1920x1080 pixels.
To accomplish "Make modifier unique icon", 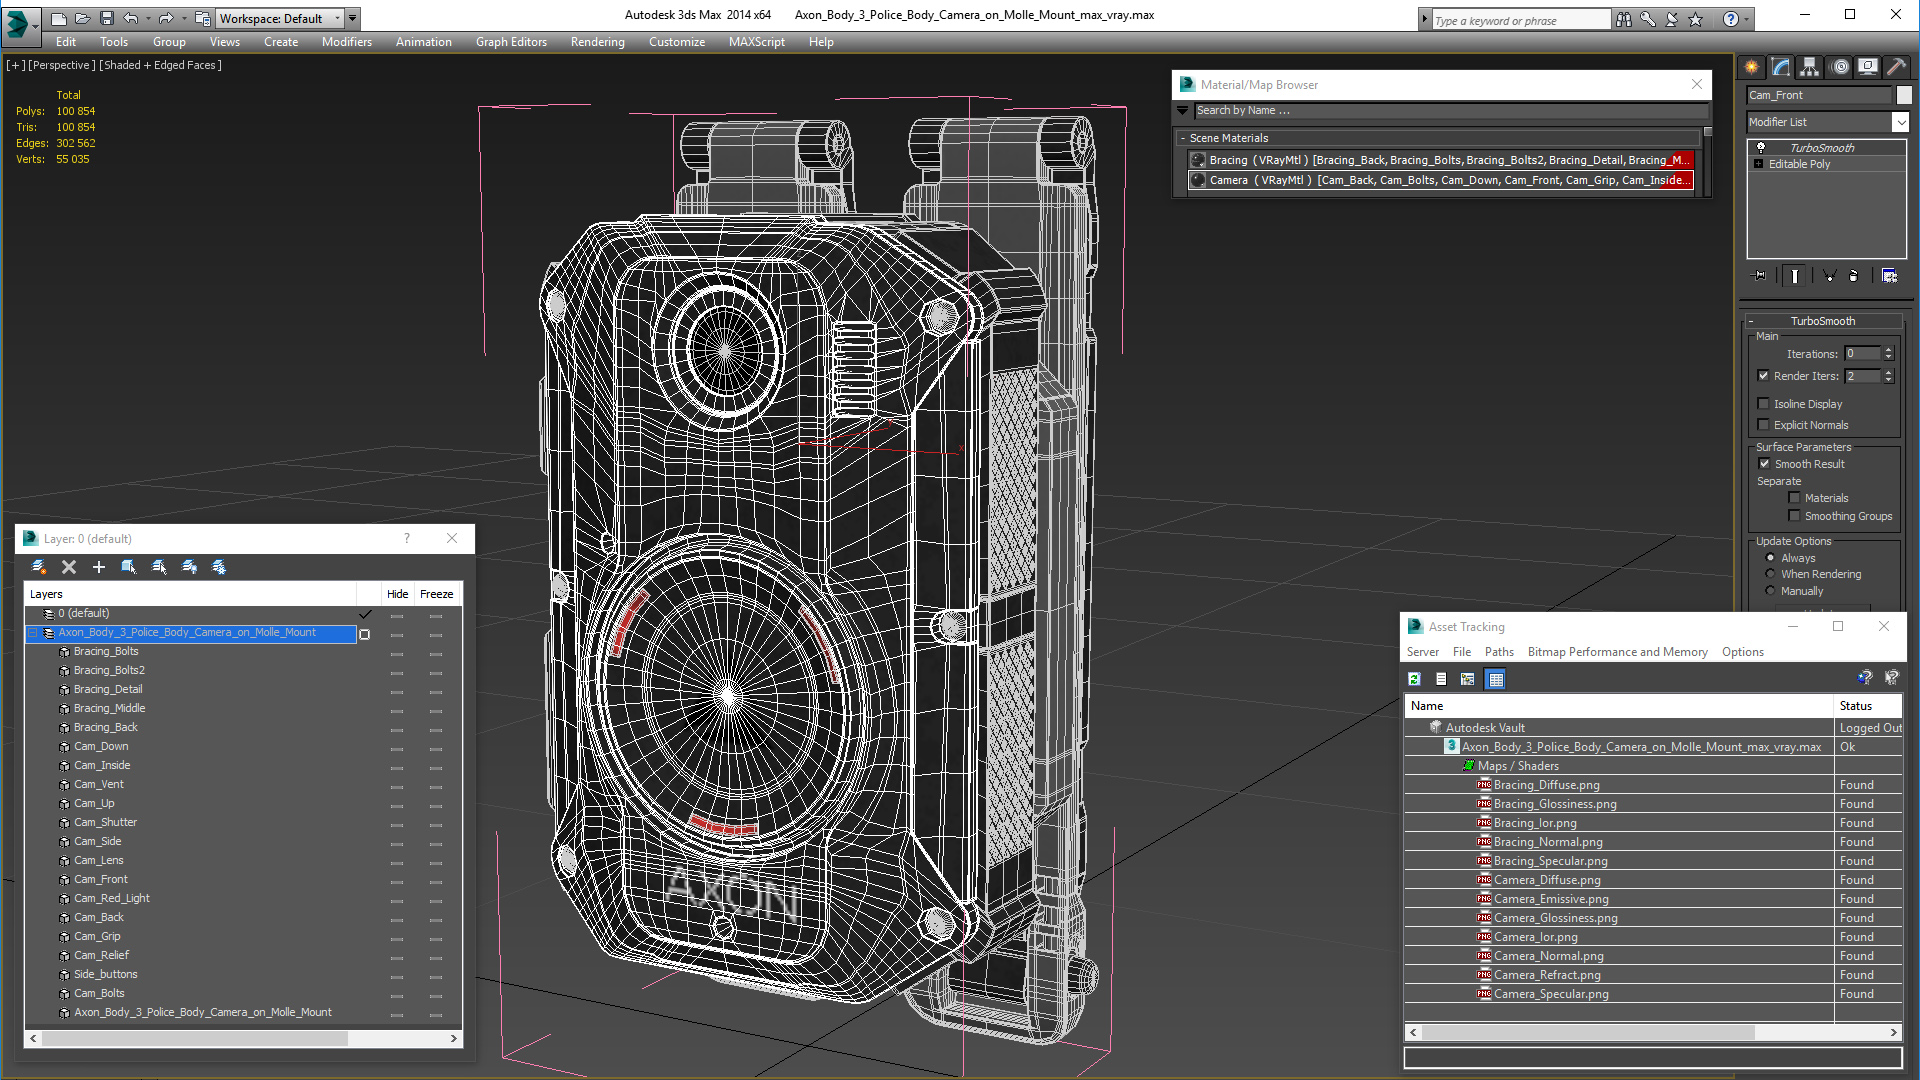I will (1829, 276).
